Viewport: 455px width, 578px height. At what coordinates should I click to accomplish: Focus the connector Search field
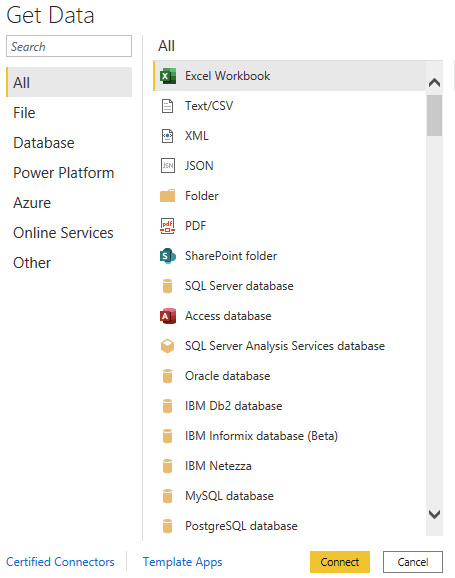(x=69, y=46)
